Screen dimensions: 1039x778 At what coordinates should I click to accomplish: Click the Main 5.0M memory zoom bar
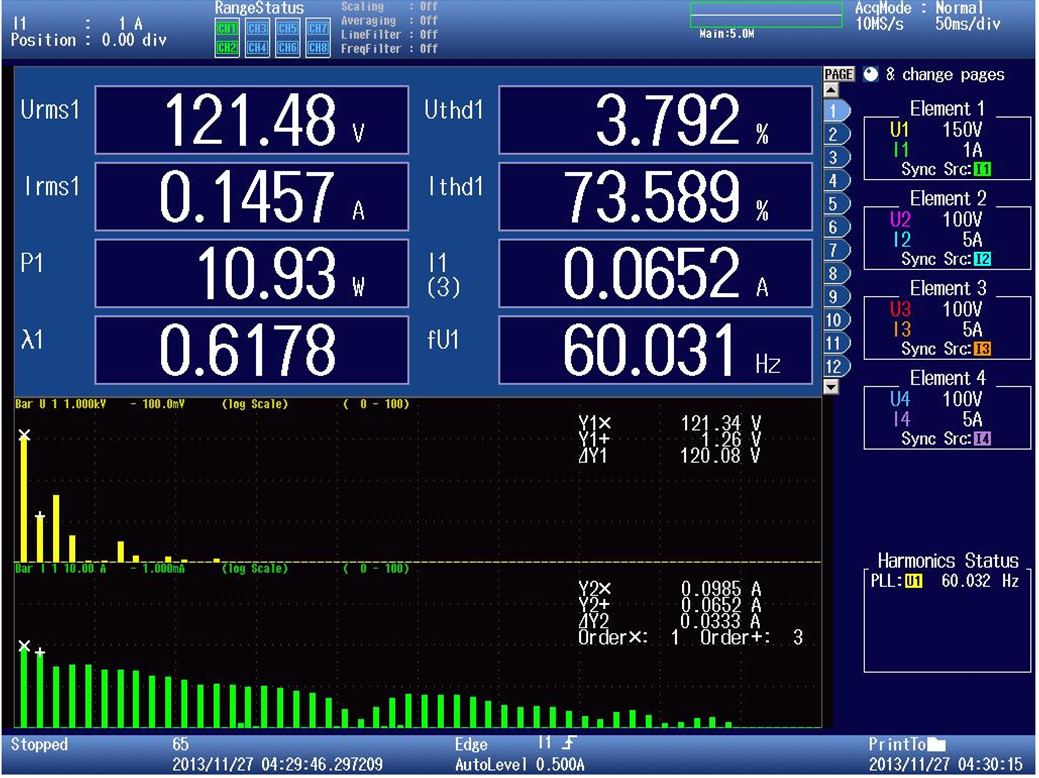click(766, 20)
